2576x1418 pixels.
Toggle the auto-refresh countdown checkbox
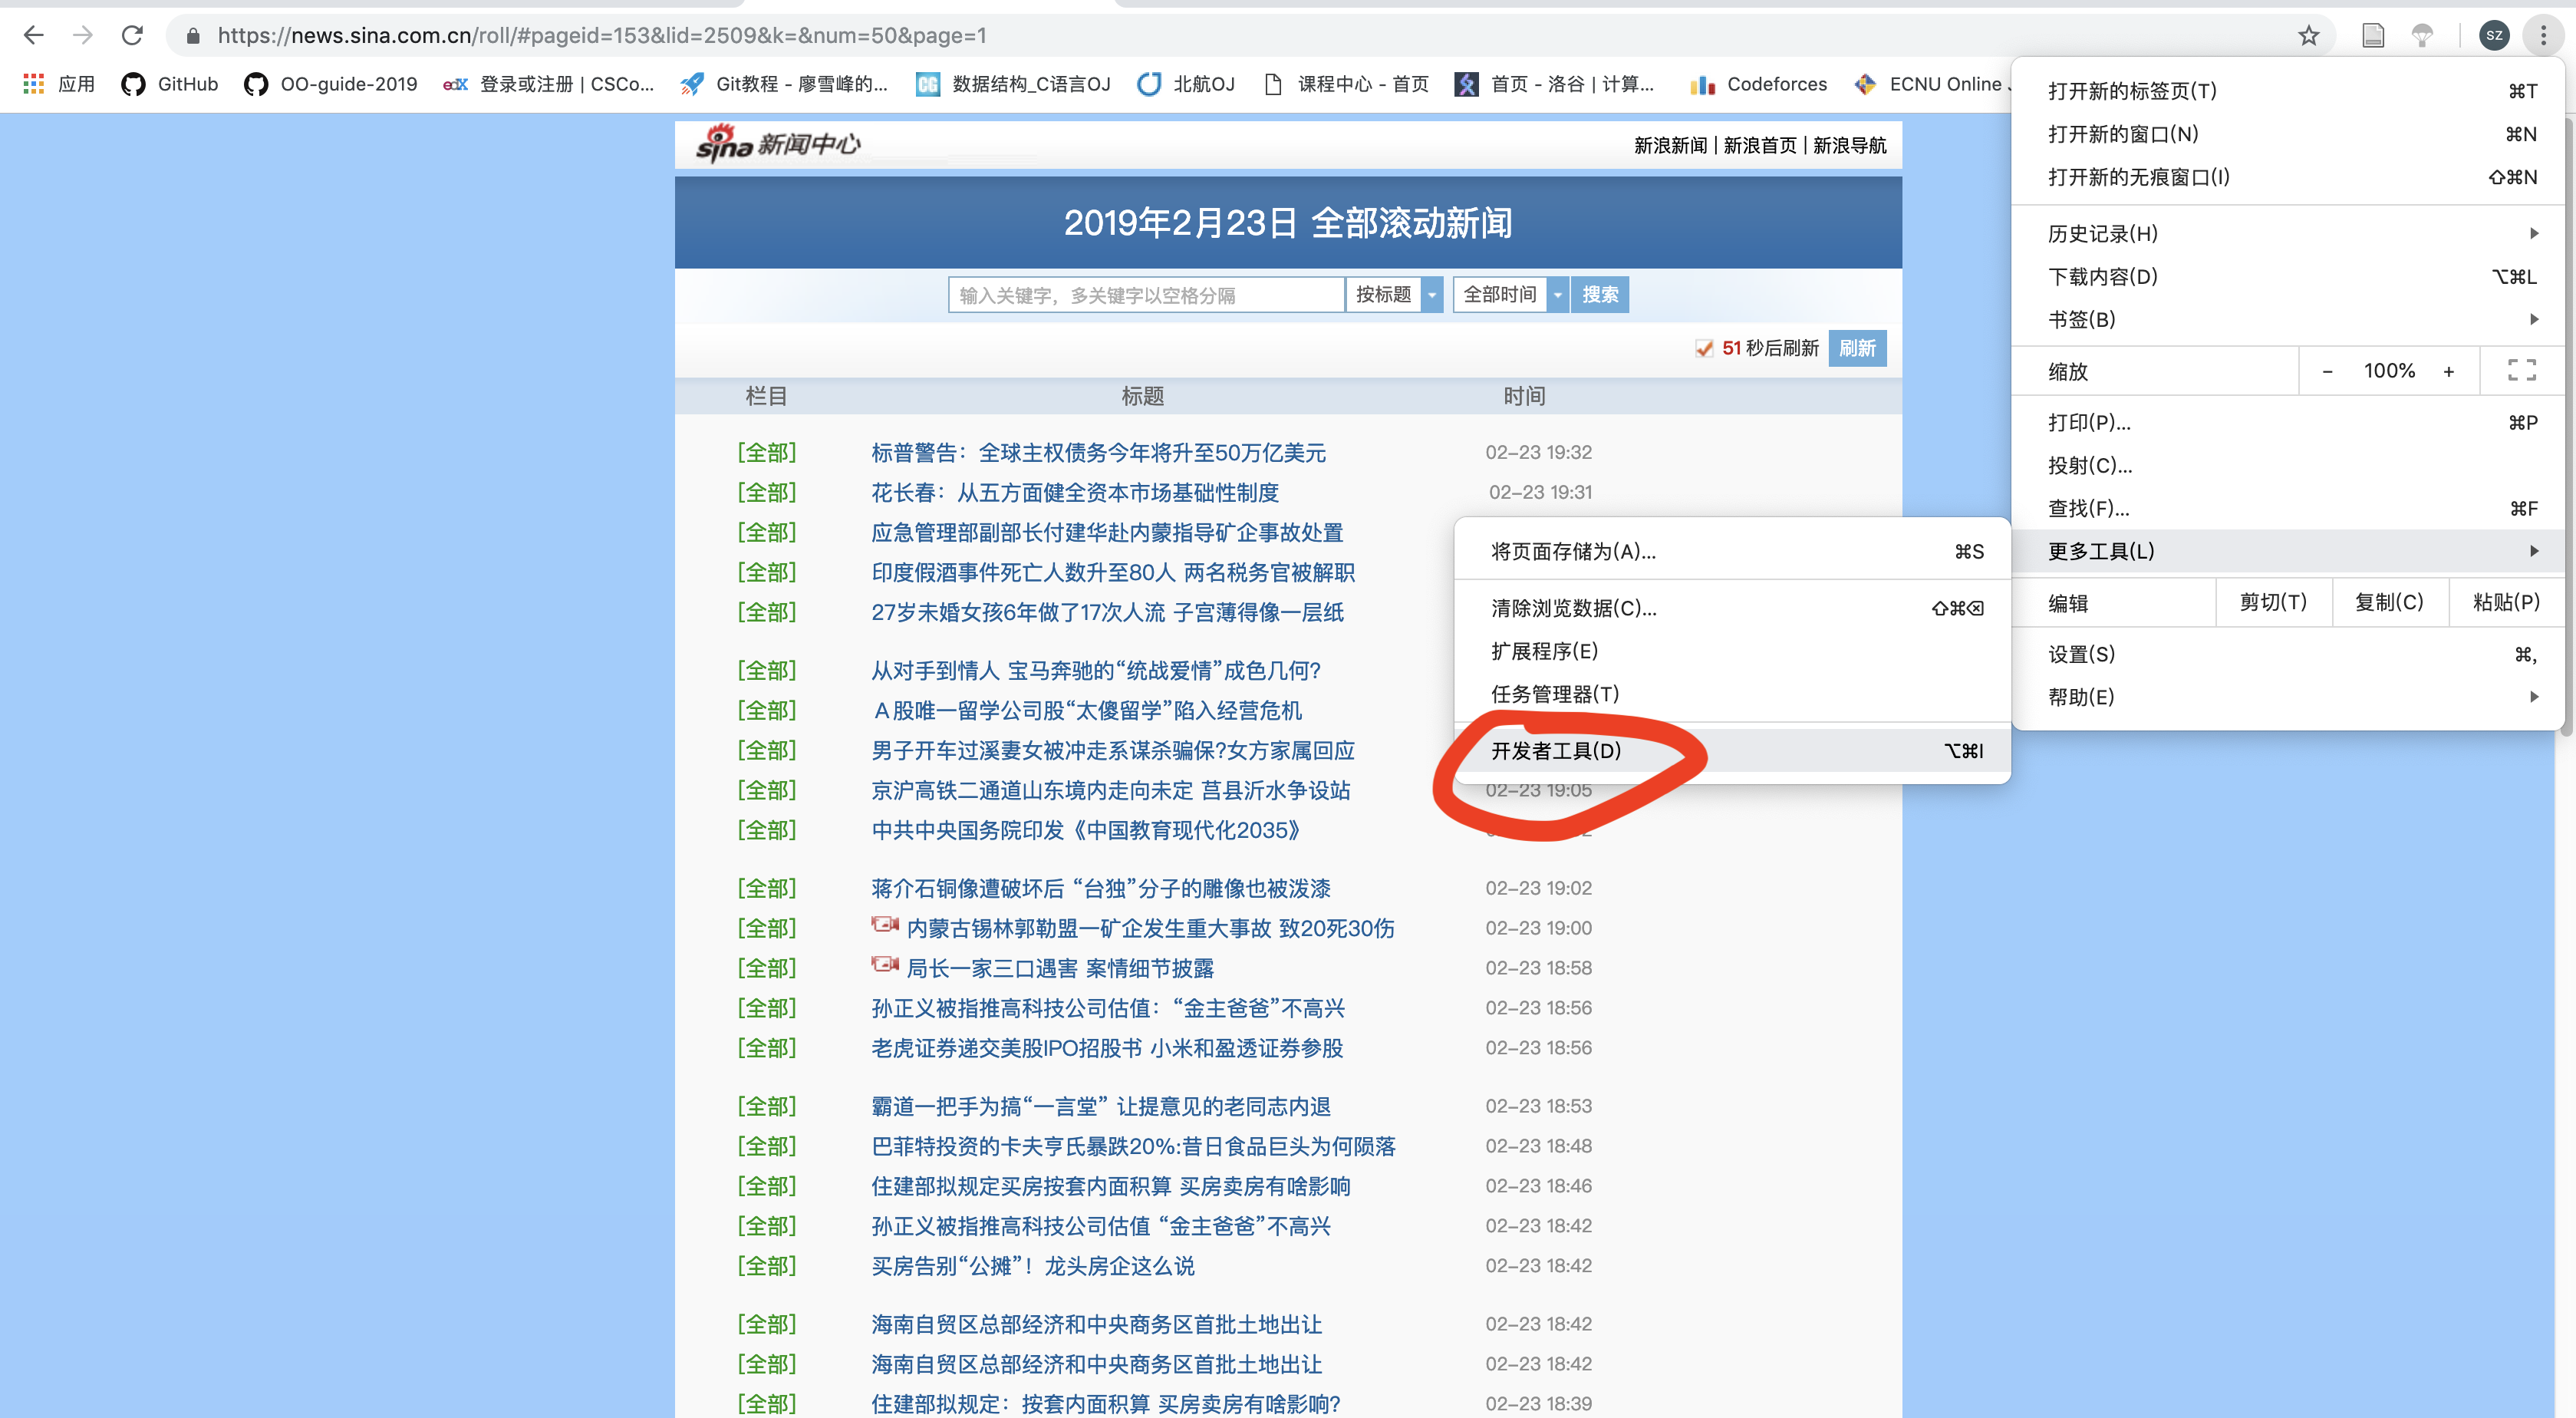pyautogui.click(x=1704, y=348)
